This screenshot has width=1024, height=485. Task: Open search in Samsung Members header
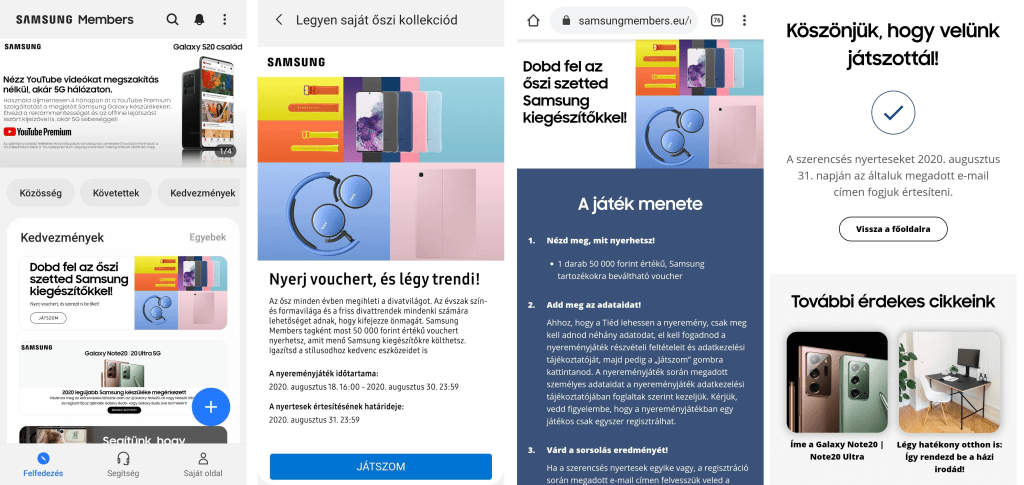(172, 20)
